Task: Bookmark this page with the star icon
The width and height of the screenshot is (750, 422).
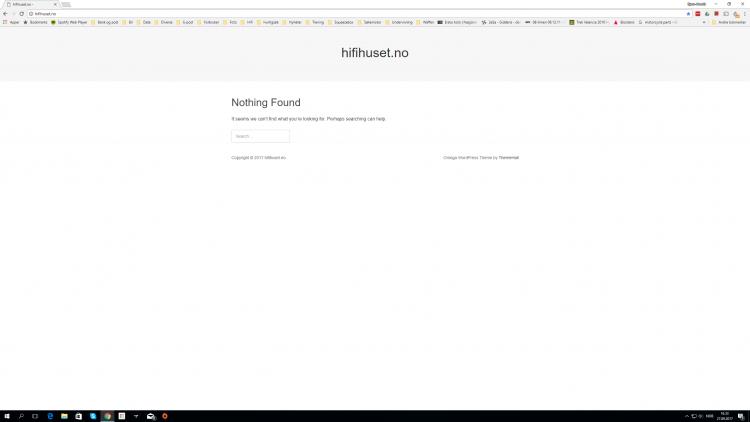Action: coord(688,14)
